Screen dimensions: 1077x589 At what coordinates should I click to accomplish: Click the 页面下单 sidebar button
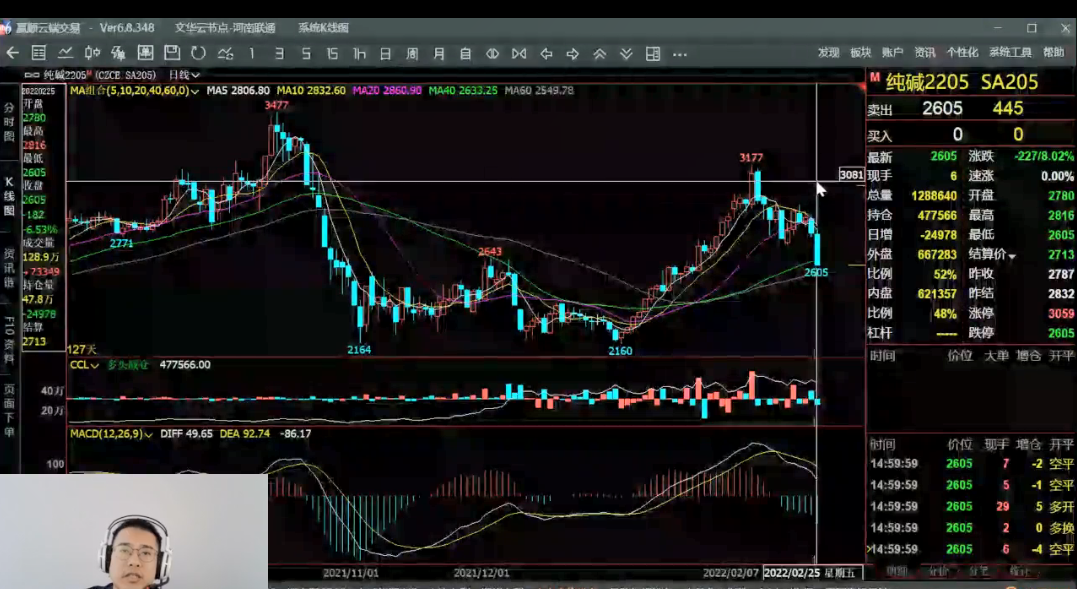click(x=9, y=410)
